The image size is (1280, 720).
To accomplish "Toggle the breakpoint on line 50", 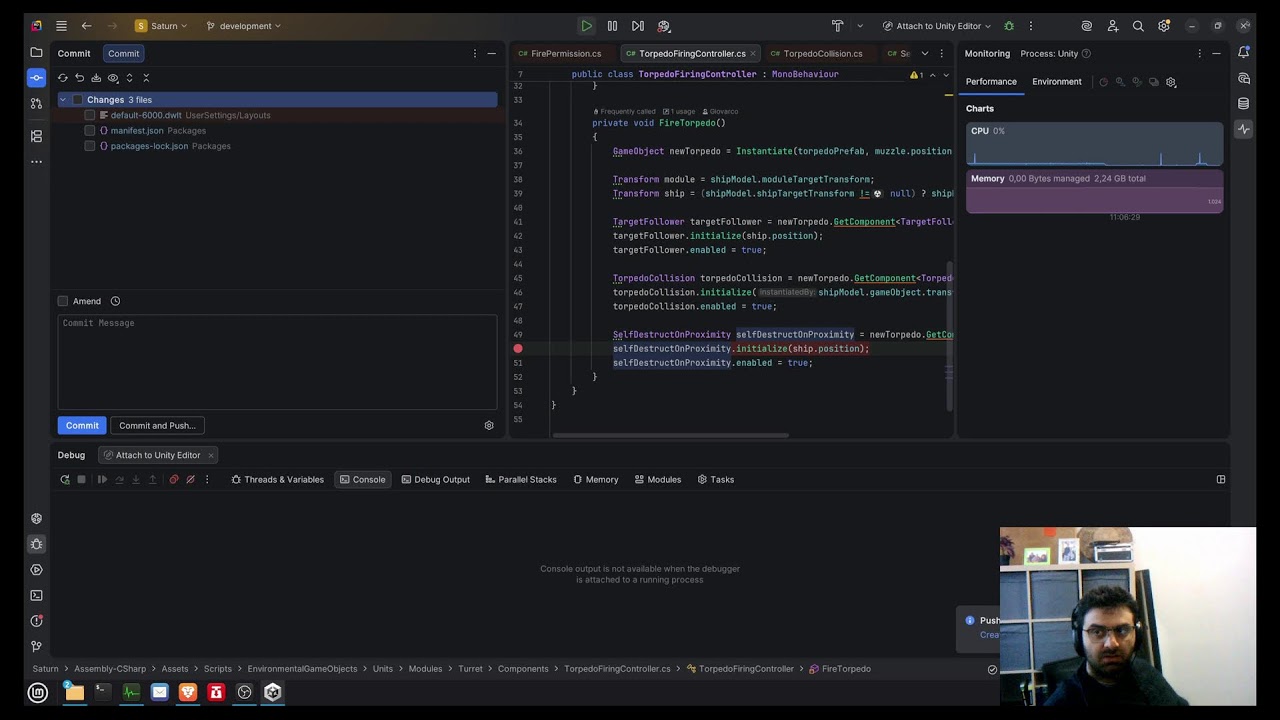I will (x=518, y=349).
